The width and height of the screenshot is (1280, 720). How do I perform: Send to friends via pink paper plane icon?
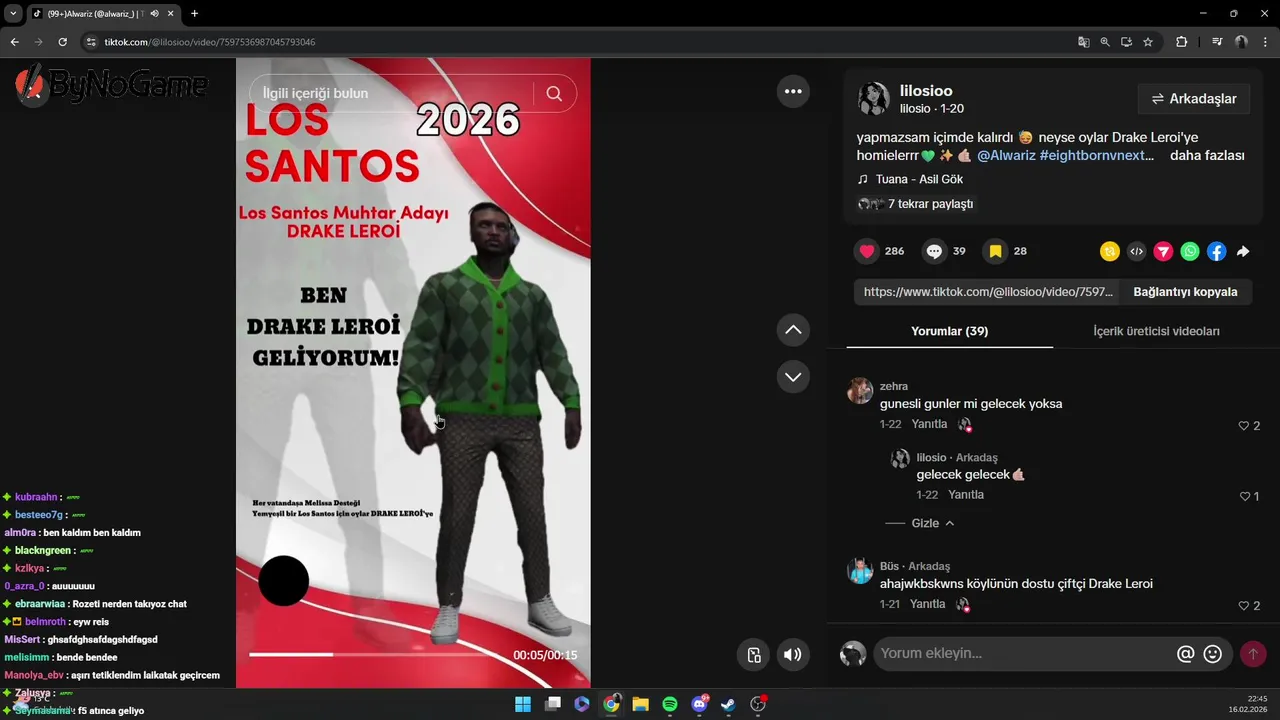pyautogui.click(x=1163, y=252)
